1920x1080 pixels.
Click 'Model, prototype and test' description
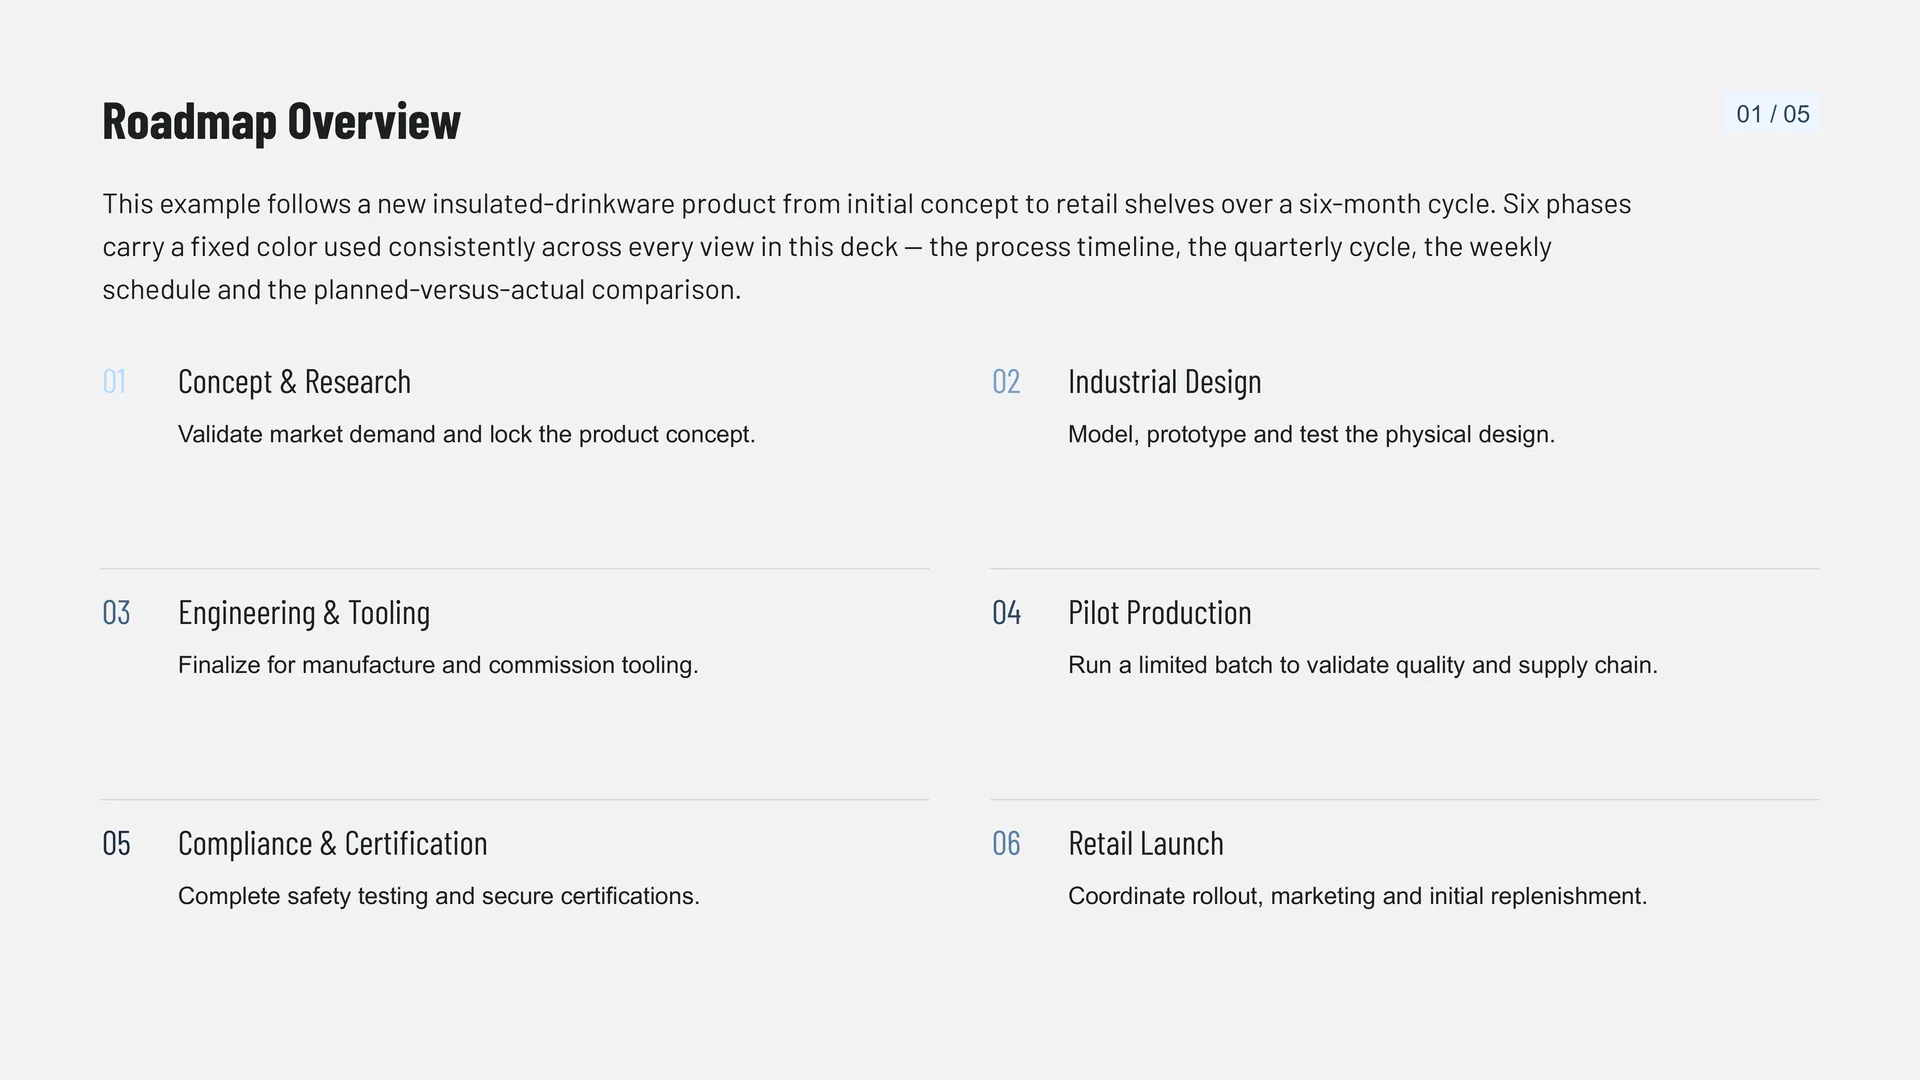tap(1311, 434)
